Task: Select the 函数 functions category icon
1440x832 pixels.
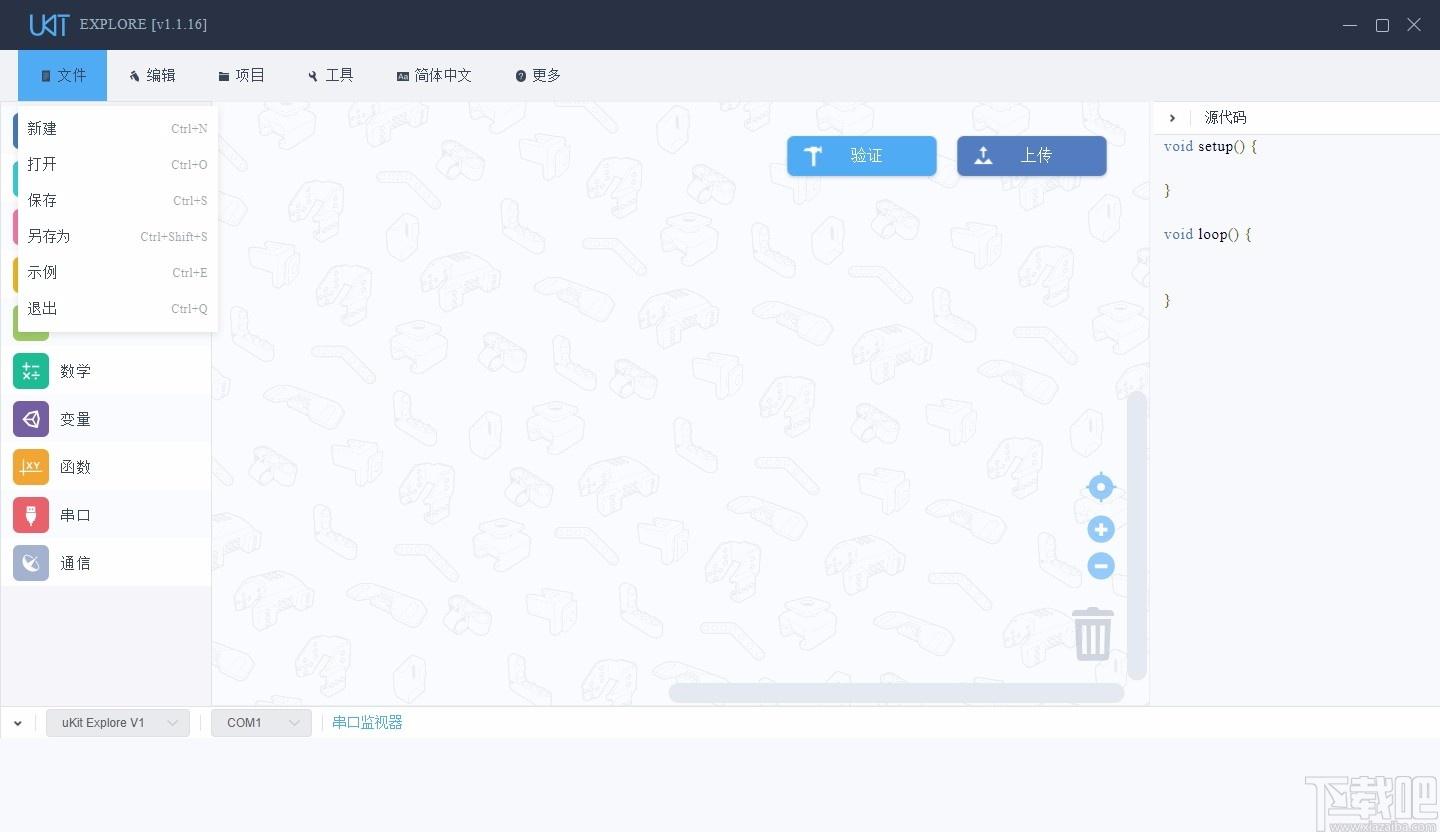Action: tap(31, 467)
